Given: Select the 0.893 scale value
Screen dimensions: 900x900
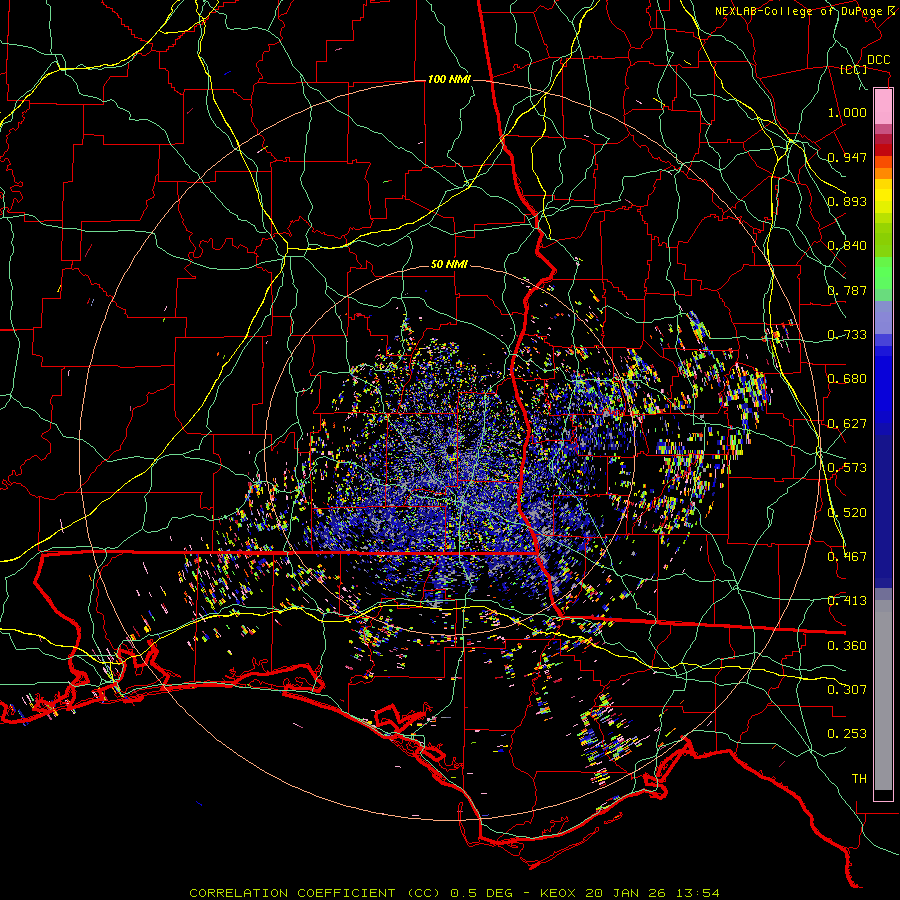Looking at the screenshot, I should pyautogui.click(x=847, y=201).
